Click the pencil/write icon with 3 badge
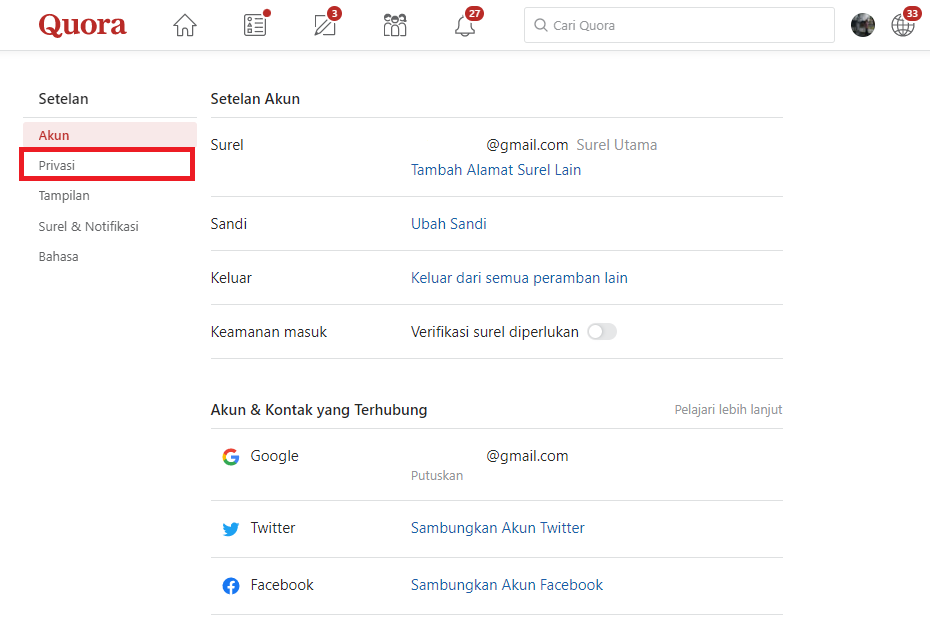The image size is (930, 617). (324, 24)
